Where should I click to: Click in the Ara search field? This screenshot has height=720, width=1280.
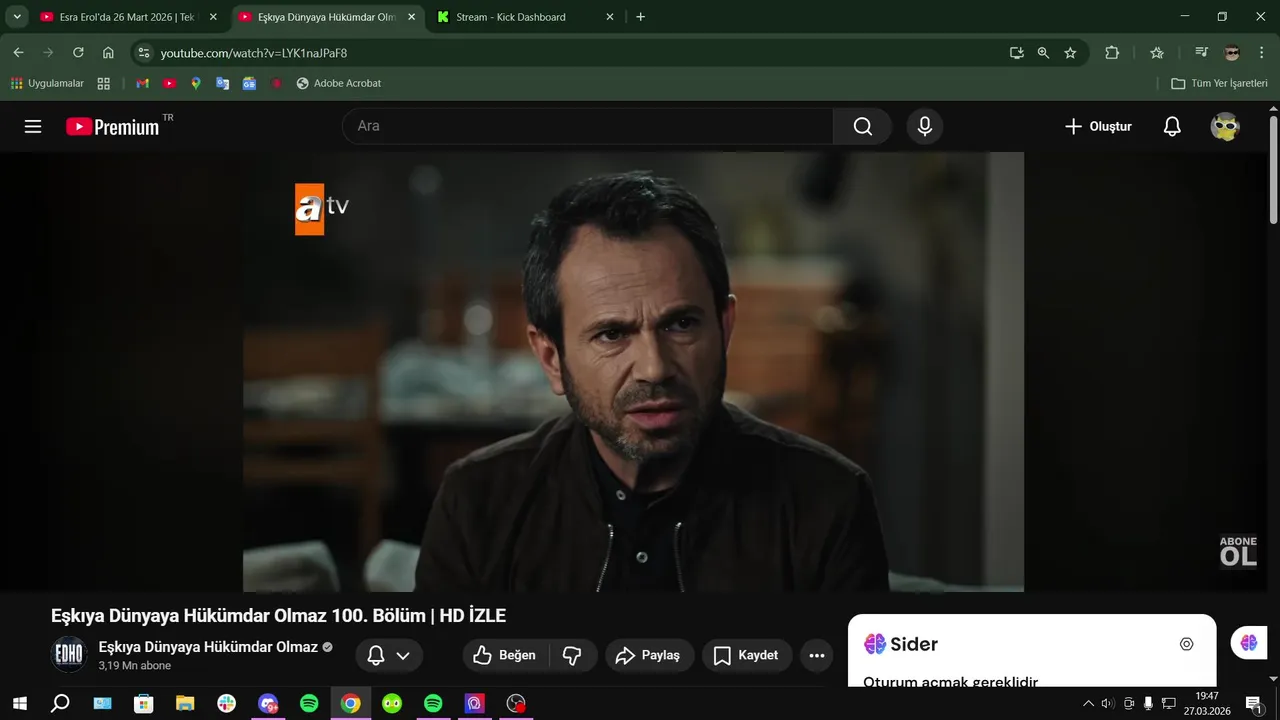tap(588, 126)
